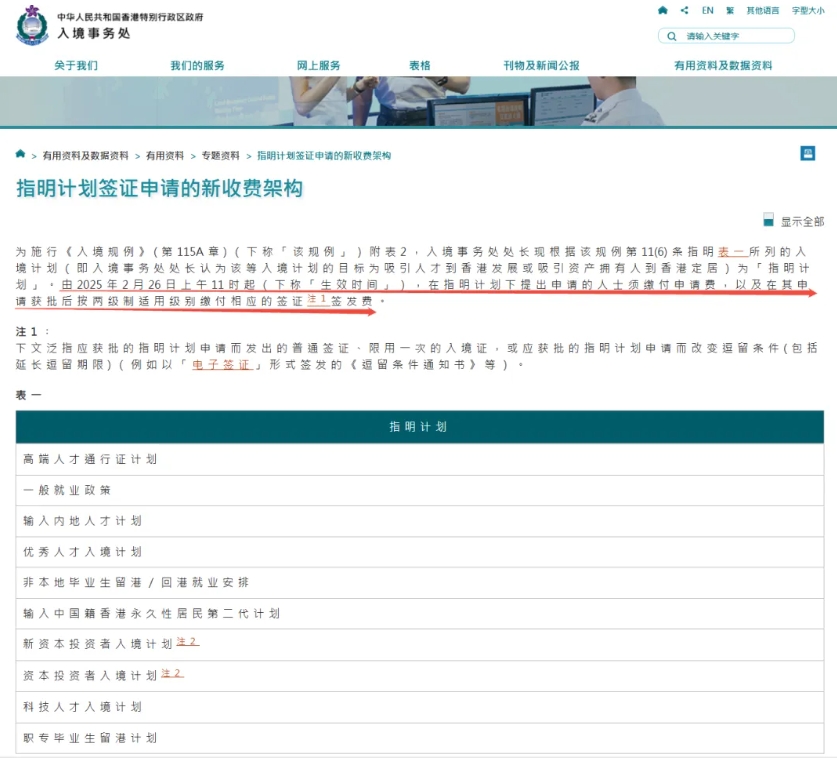
Task: Click 注2 beside 资本投资者入境计划
Action: coord(172,674)
